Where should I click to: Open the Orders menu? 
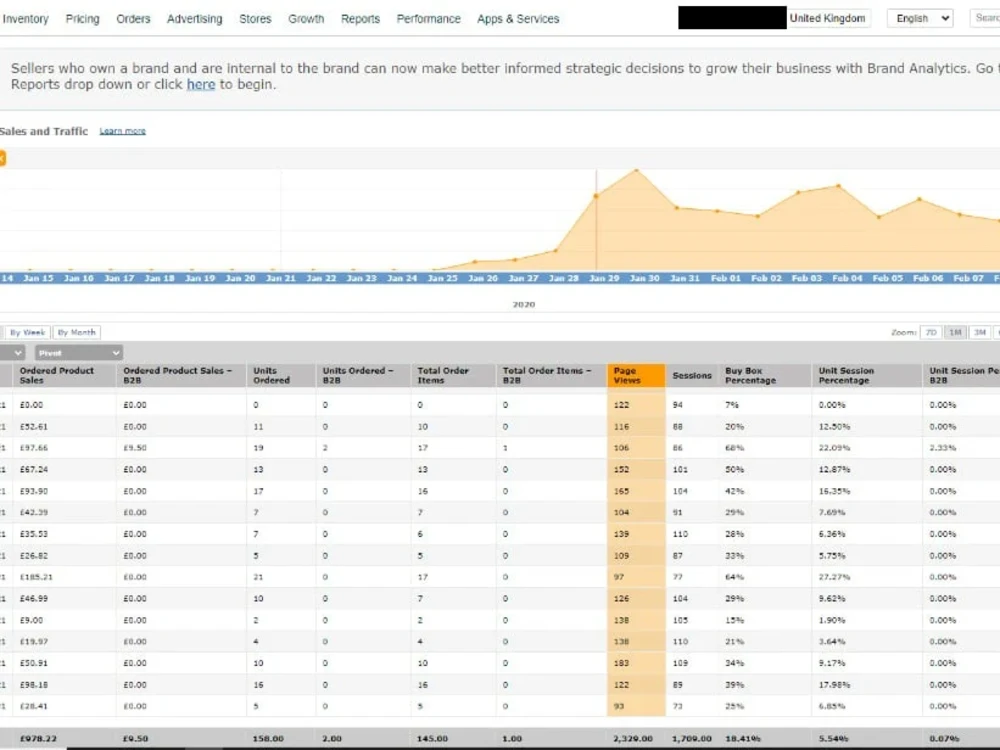click(133, 19)
